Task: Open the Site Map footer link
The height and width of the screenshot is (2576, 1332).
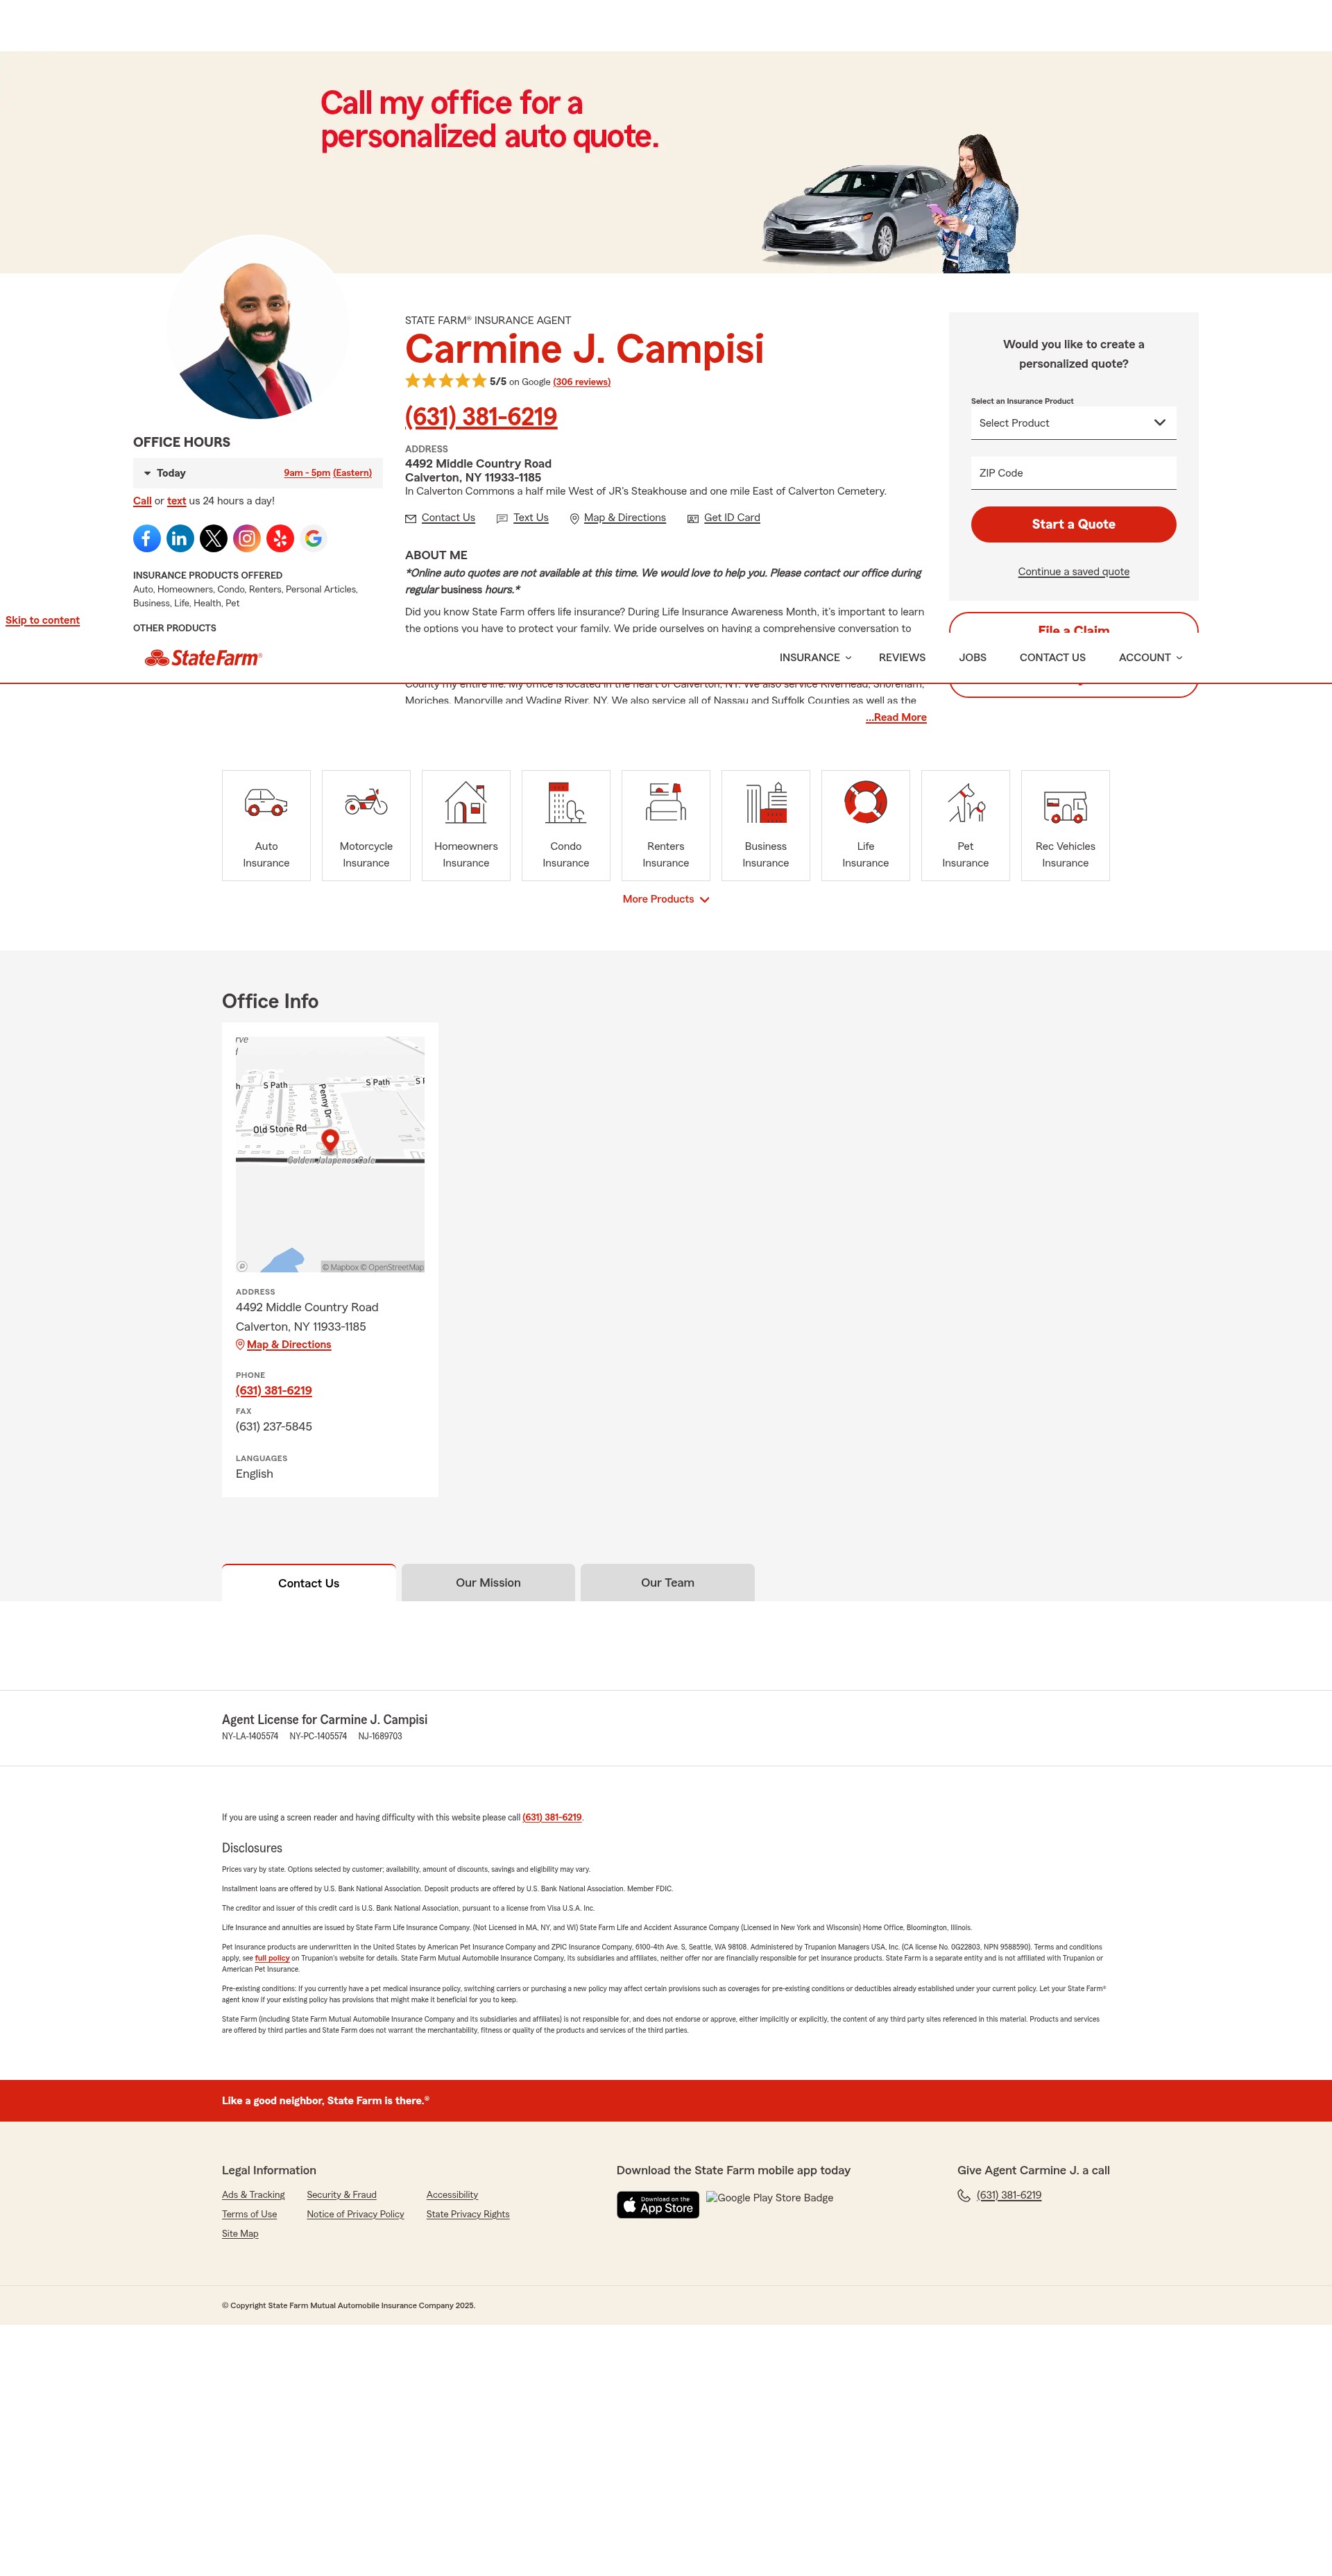Action: click(x=240, y=2234)
